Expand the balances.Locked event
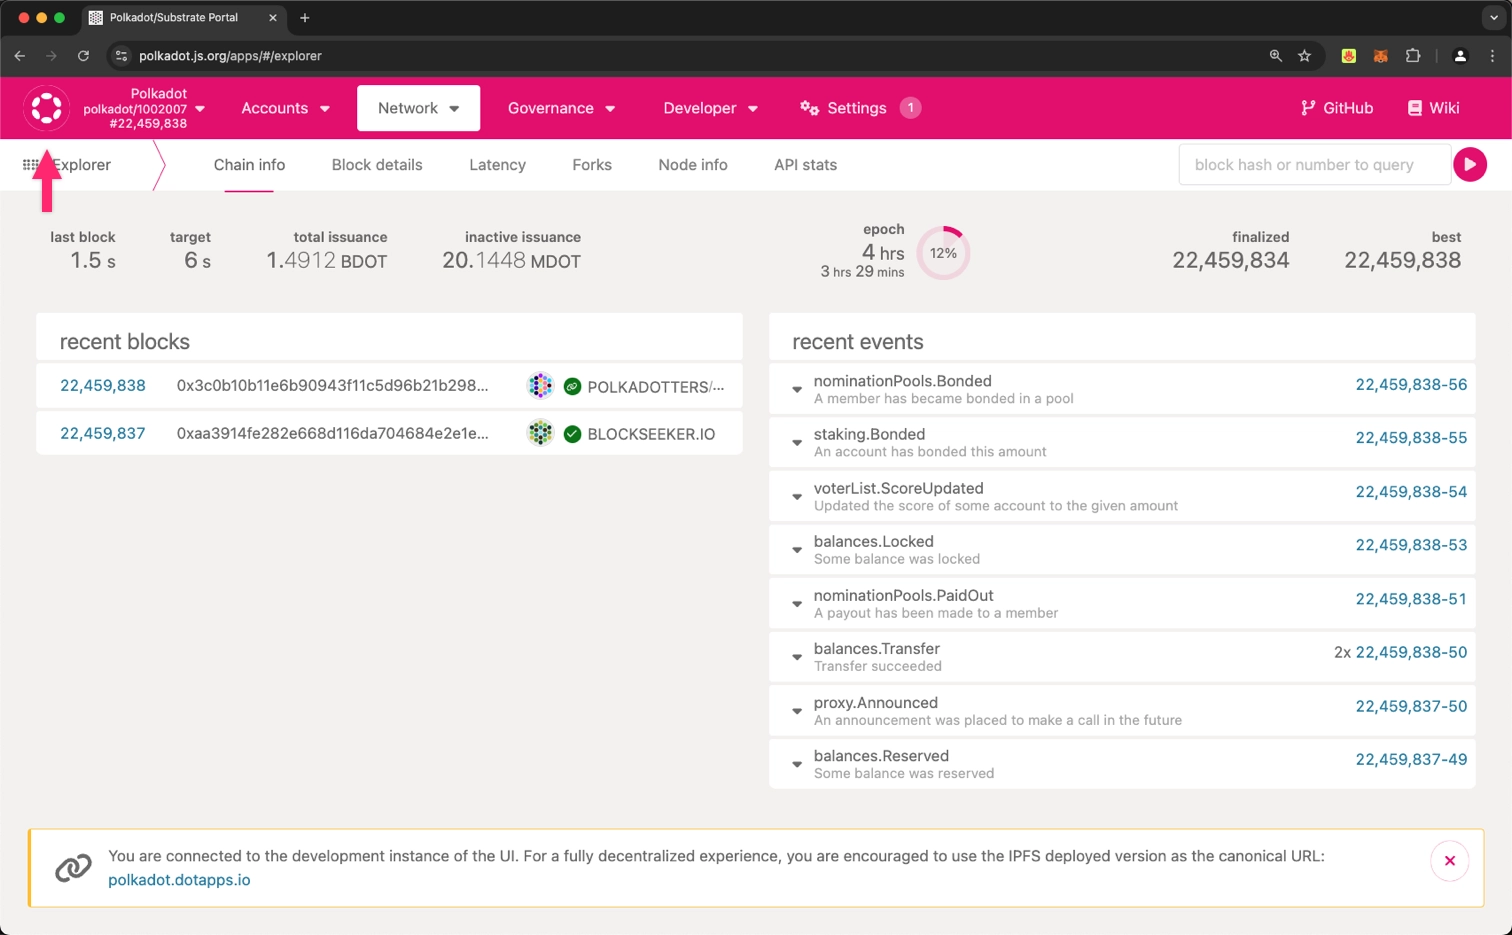 [797, 549]
